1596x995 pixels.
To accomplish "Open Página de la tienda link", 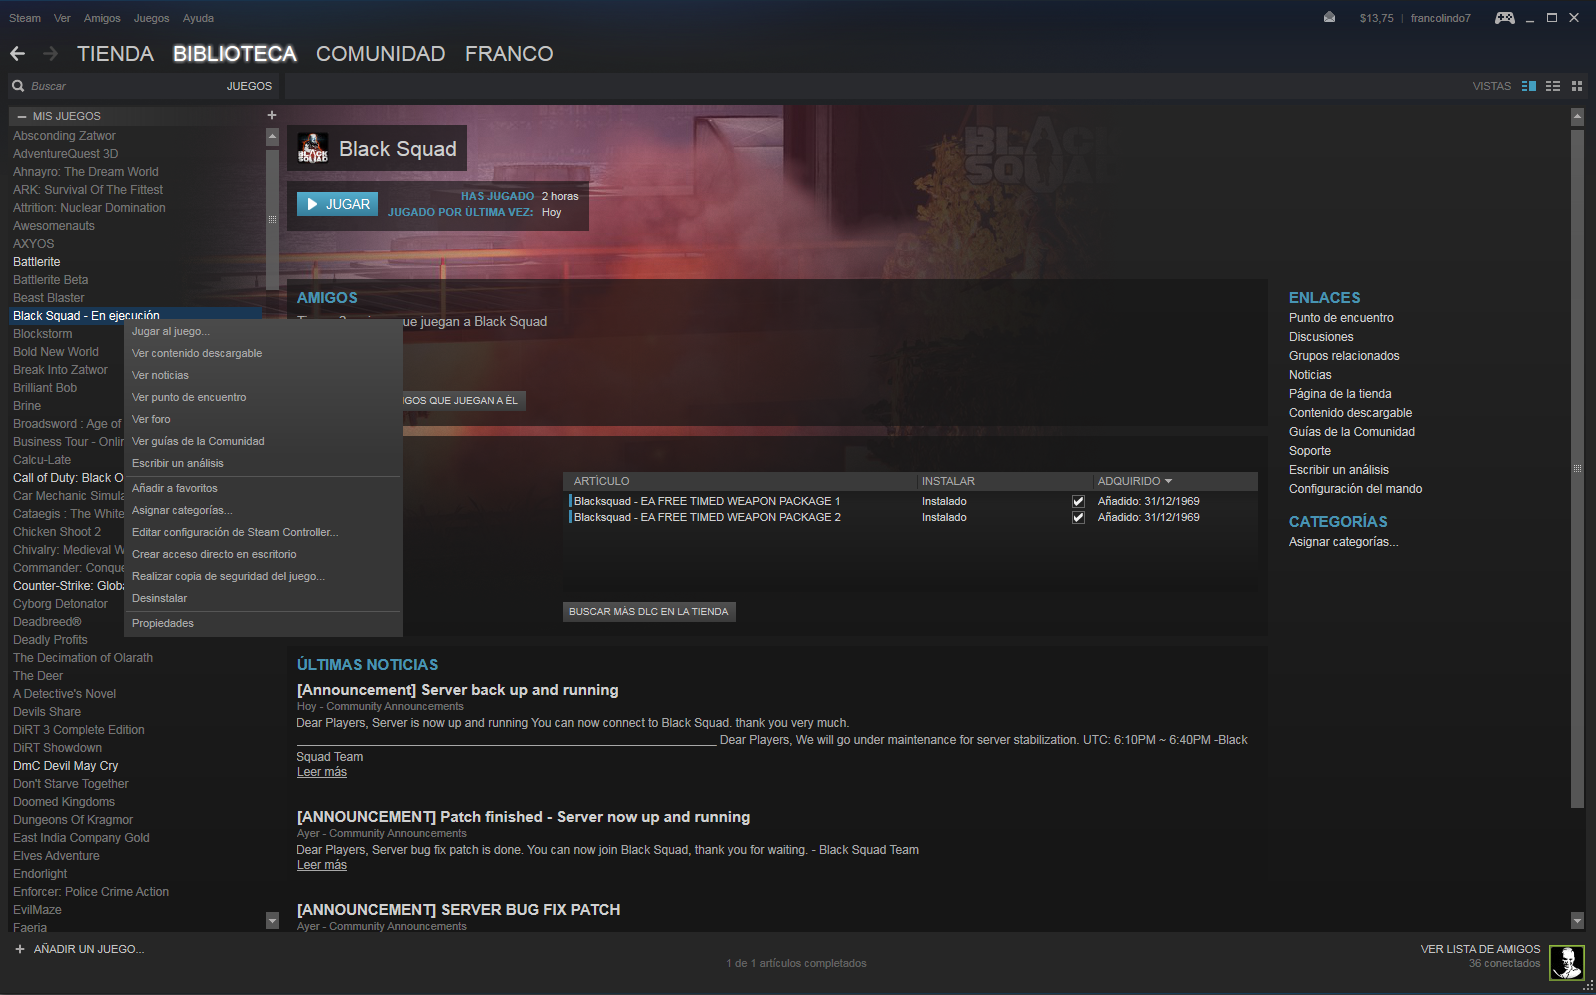I will click(x=1339, y=394).
